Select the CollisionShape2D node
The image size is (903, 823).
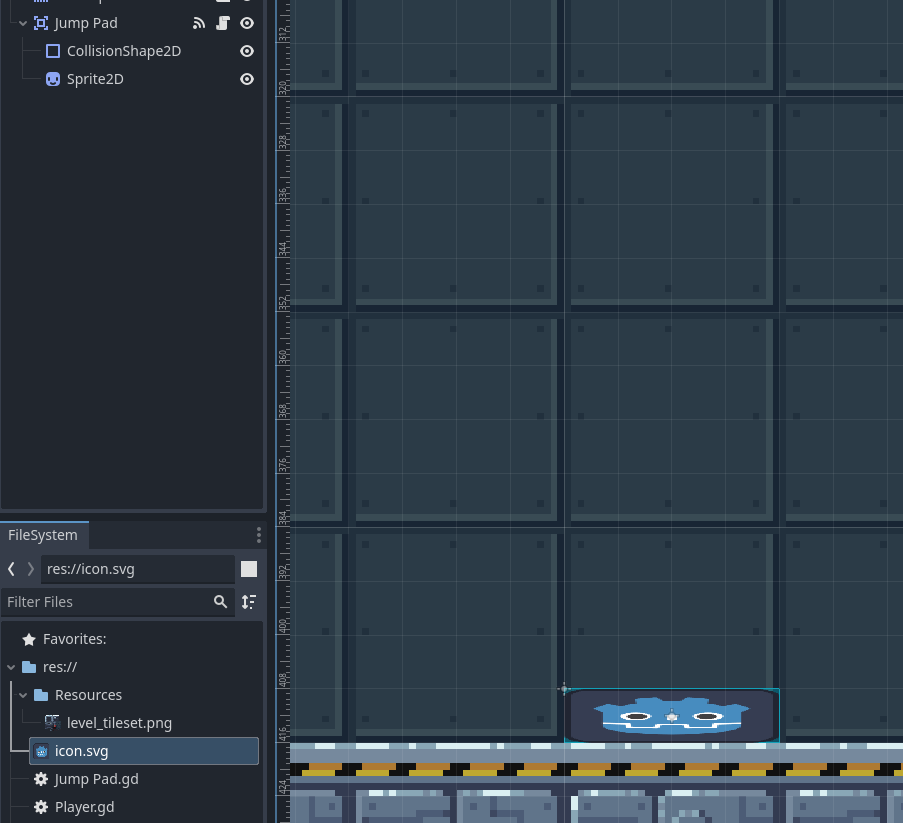(x=124, y=51)
